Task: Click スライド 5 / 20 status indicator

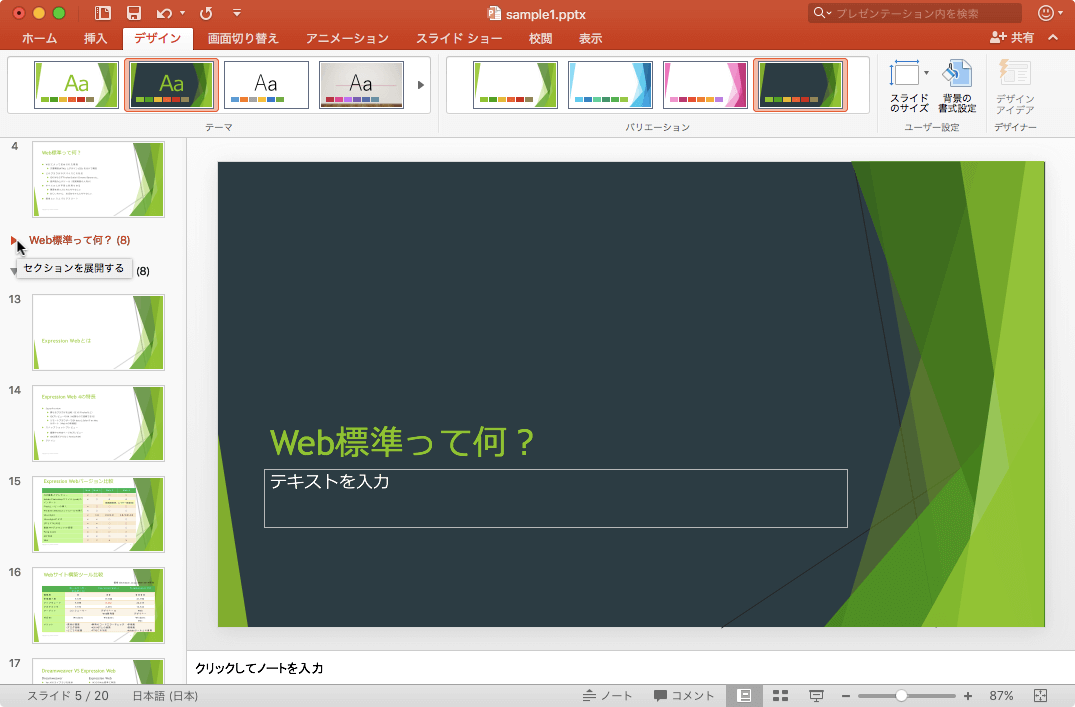Action: click(68, 695)
